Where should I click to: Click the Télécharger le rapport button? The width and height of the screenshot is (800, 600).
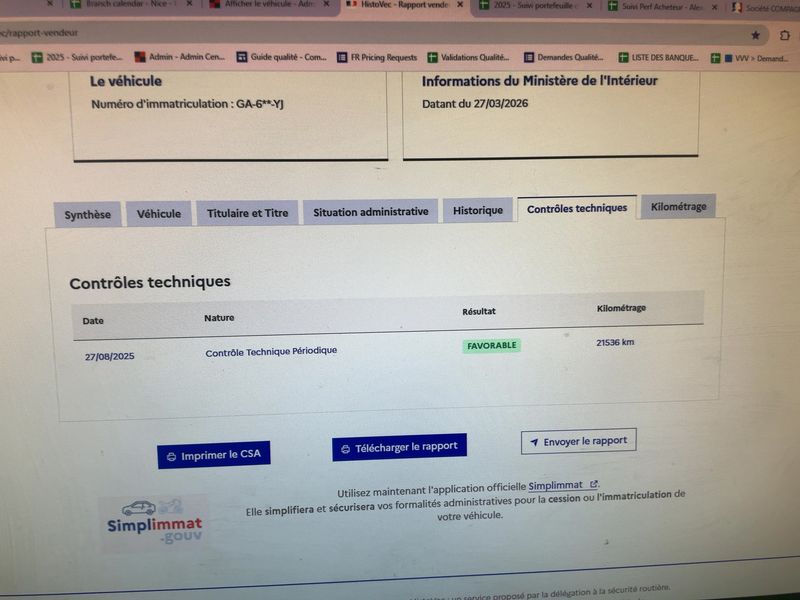click(399, 447)
